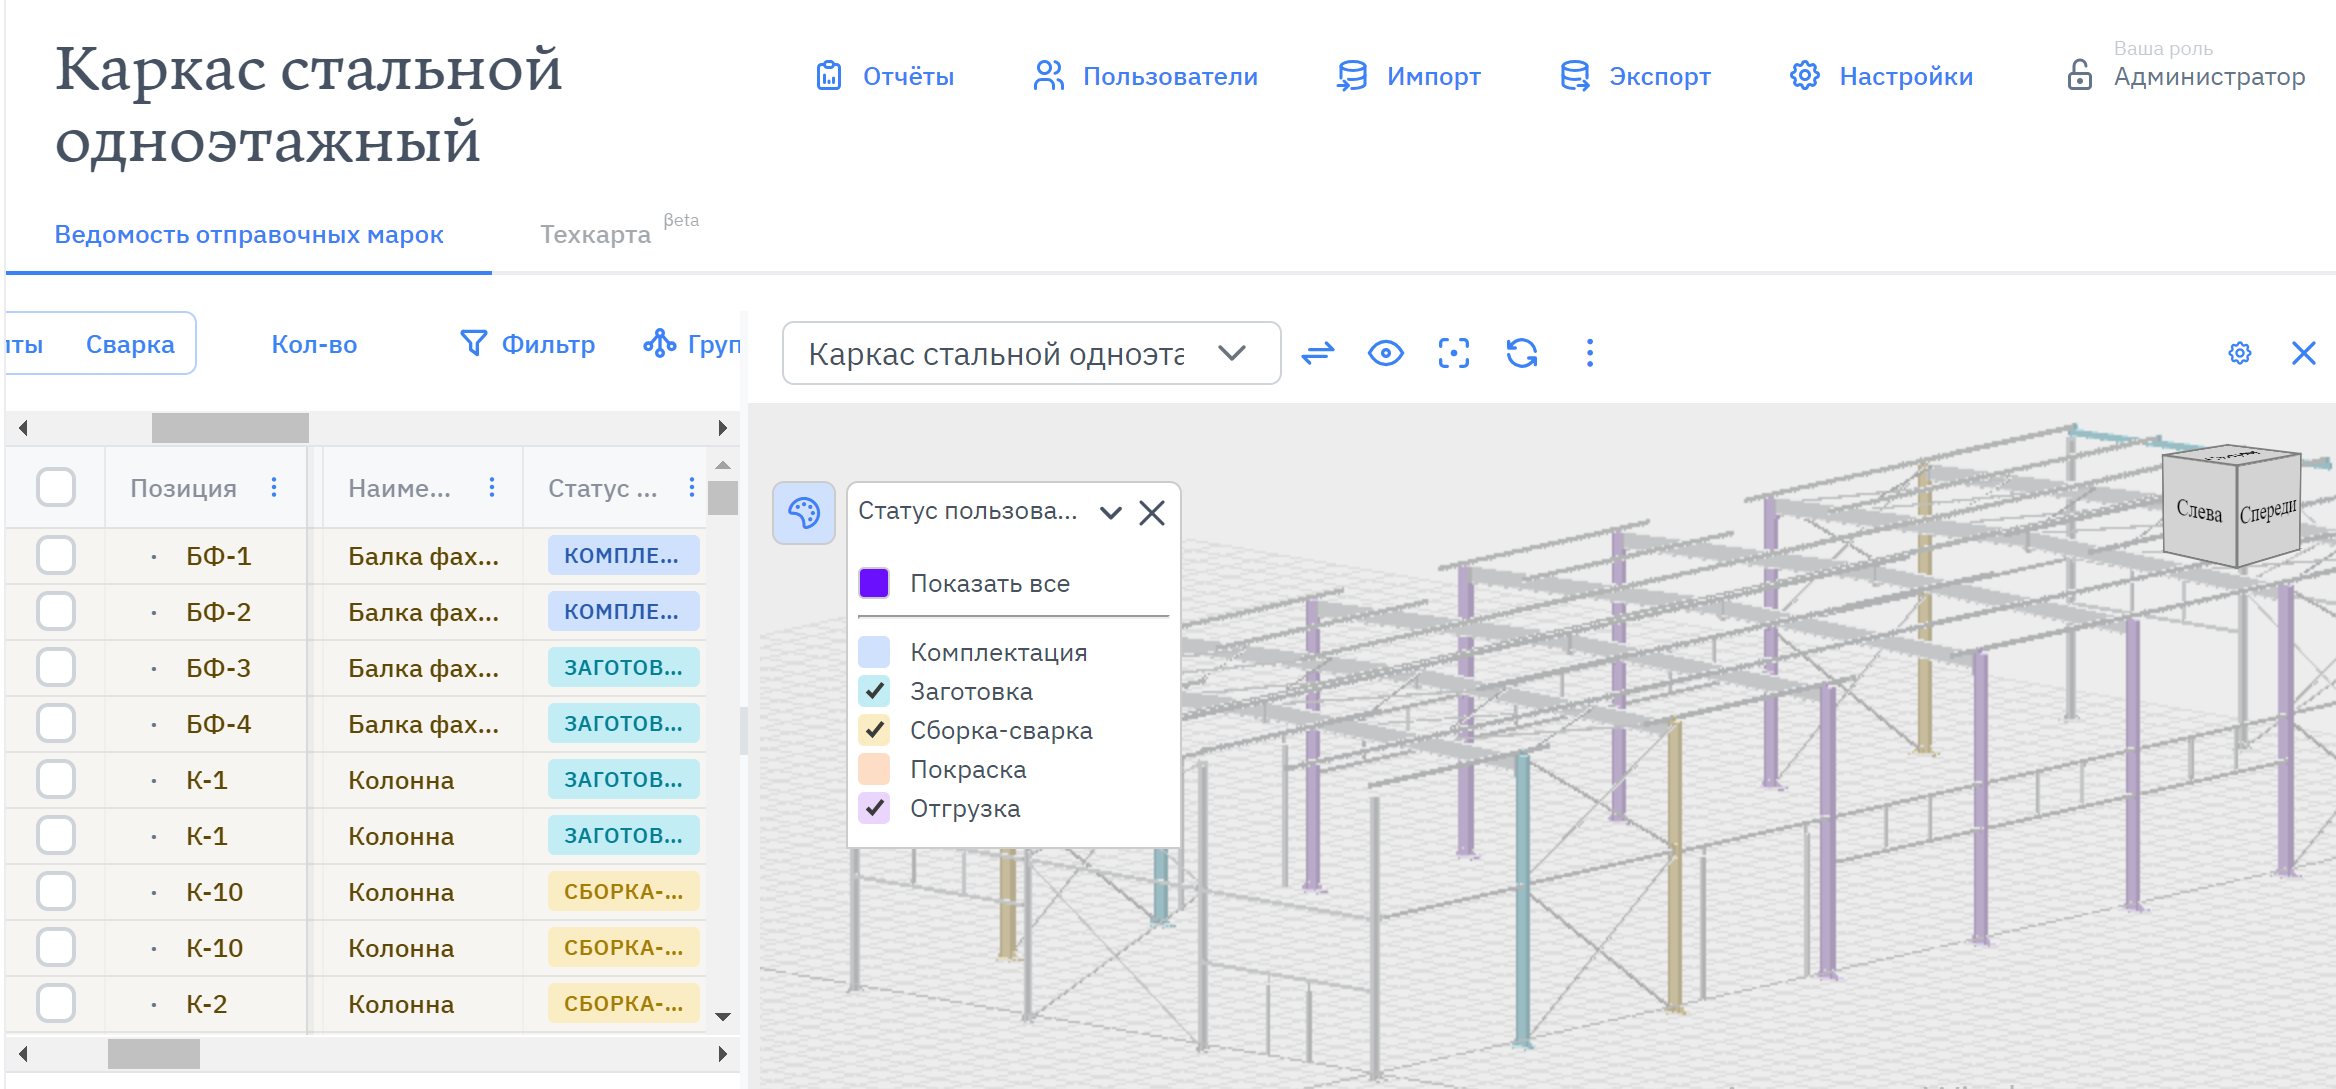Image resolution: width=2336 pixels, height=1089 pixels.
Task: Open Позиция column options menu
Action: 274,487
